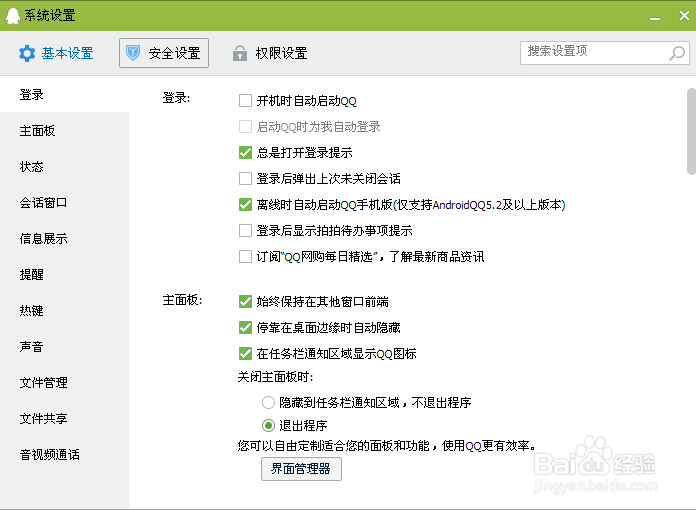Click the vertical scrollbar thumb
Screen dimensions: 696x510
click(x=691, y=131)
